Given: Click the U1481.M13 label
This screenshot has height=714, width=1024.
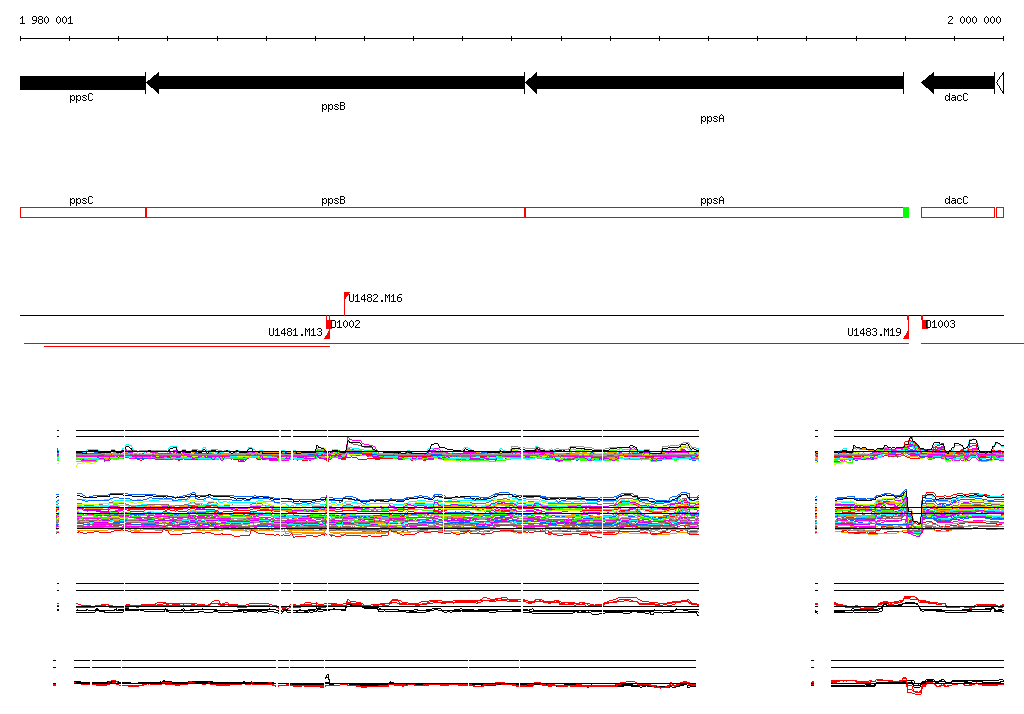Looking at the screenshot, I should 295,333.
